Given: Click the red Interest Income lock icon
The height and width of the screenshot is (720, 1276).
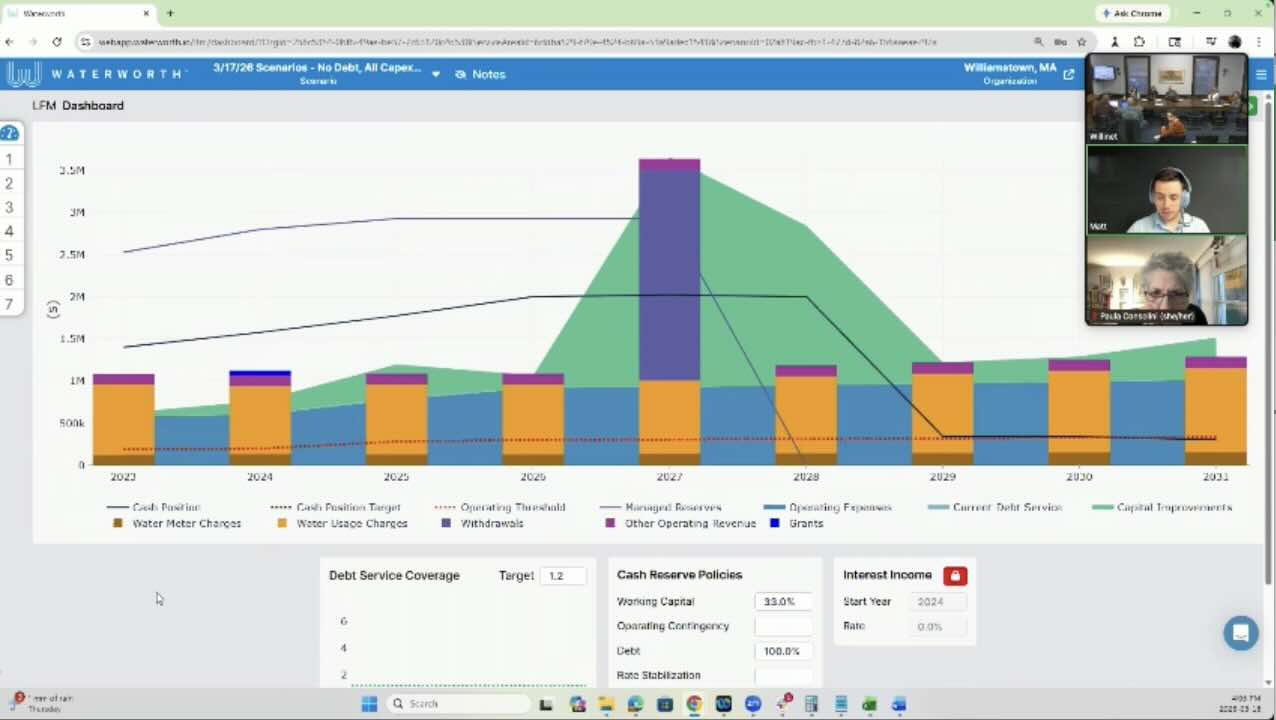Looking at the screenshot, I should coord(954,576).
